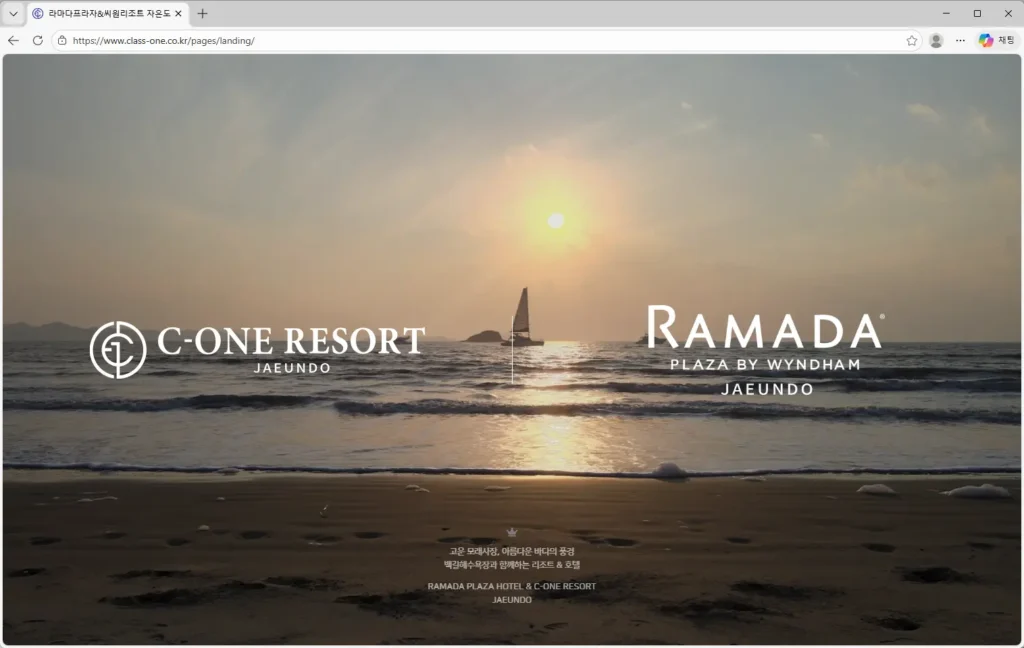Go back to the previous page
This screenshot has width=1024, height=648.
pos(13,40)
